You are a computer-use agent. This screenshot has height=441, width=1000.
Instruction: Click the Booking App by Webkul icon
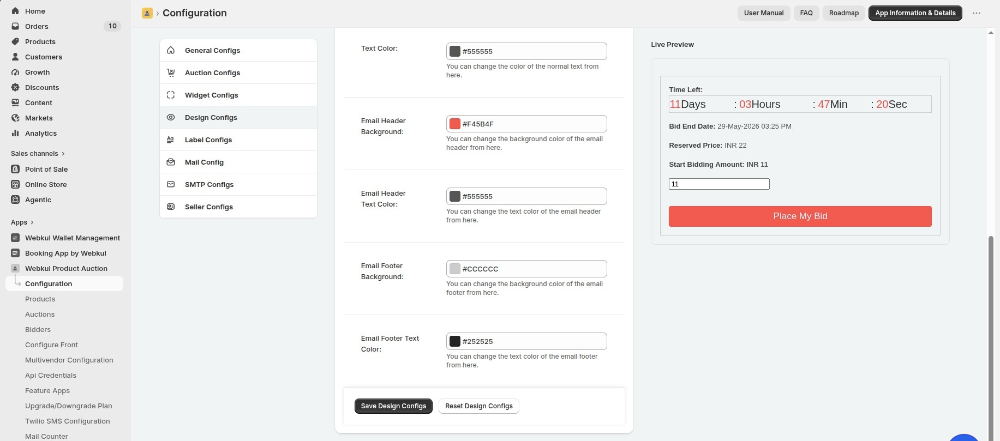[15, 253]
